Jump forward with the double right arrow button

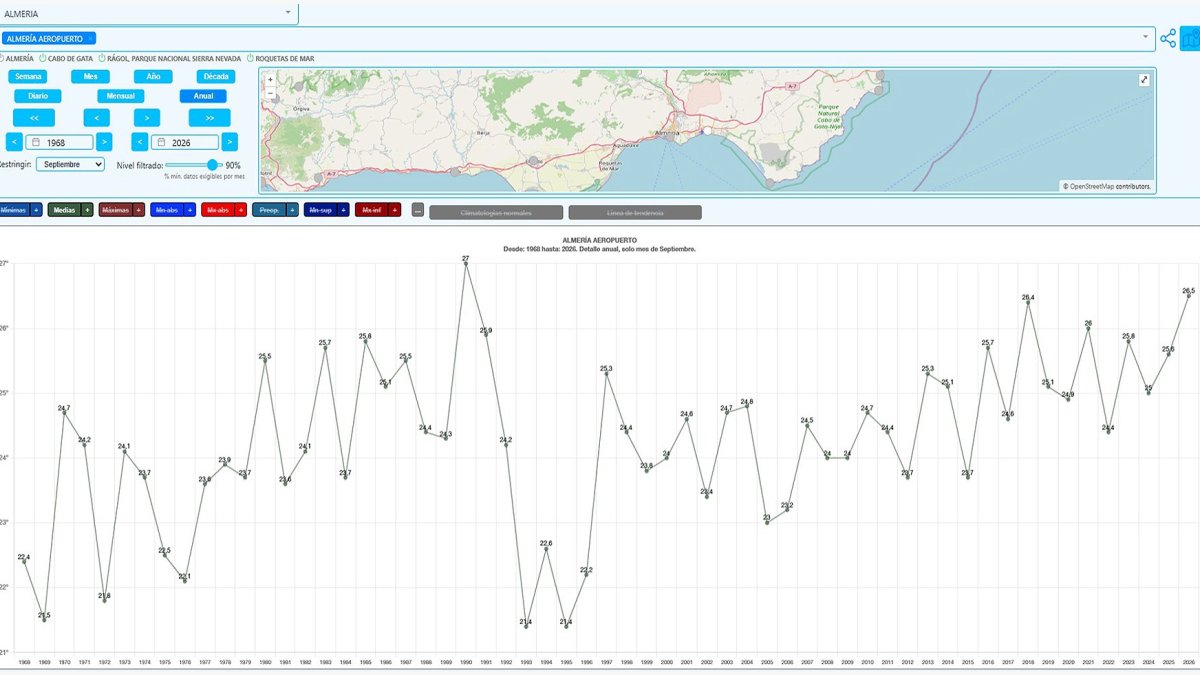pos(210,118)
